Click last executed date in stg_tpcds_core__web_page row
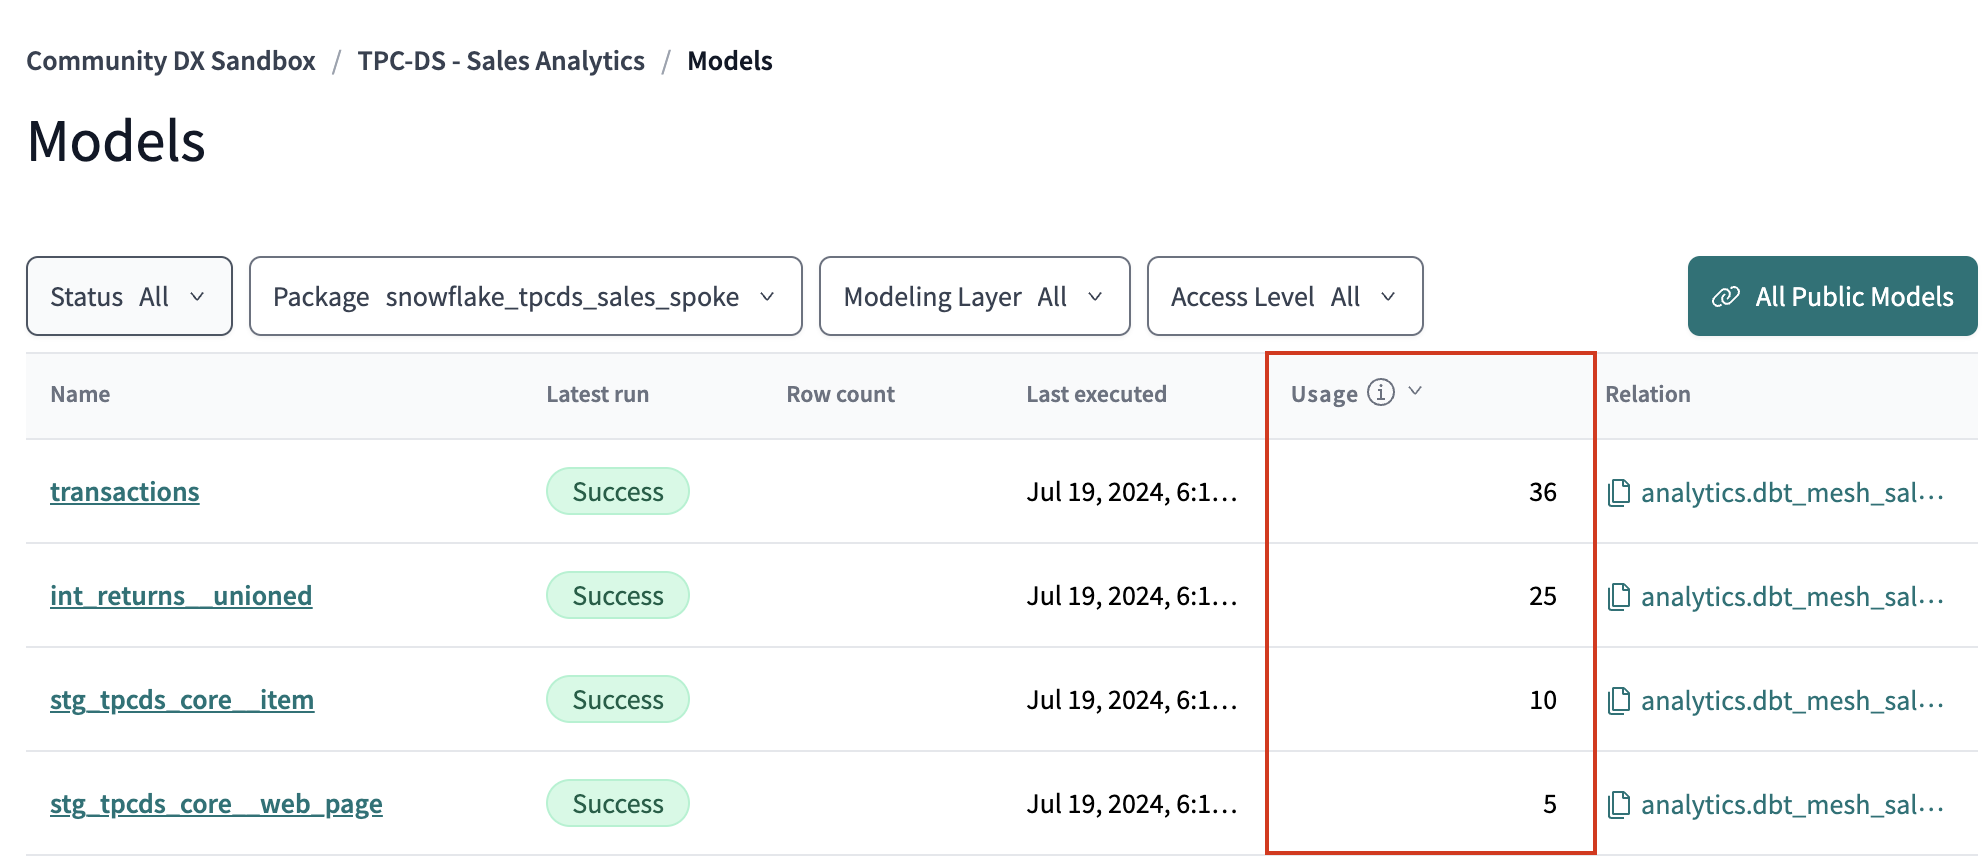The width and height of the screenshot is (1986, 862). point(1132,804)
